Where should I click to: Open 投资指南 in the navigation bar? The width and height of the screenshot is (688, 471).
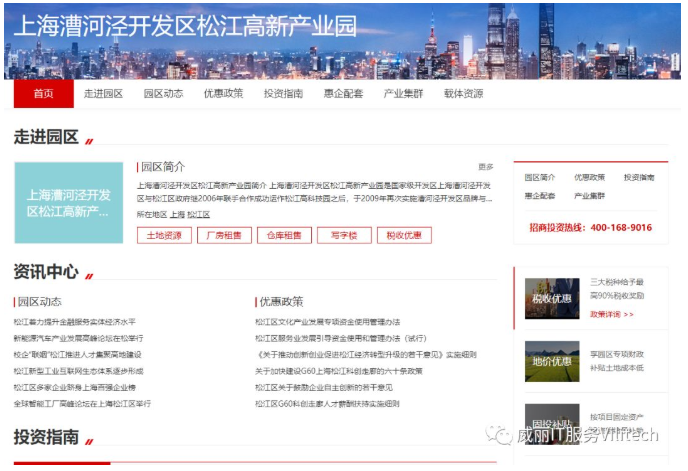pyautogui.click(x=283, y=93)
